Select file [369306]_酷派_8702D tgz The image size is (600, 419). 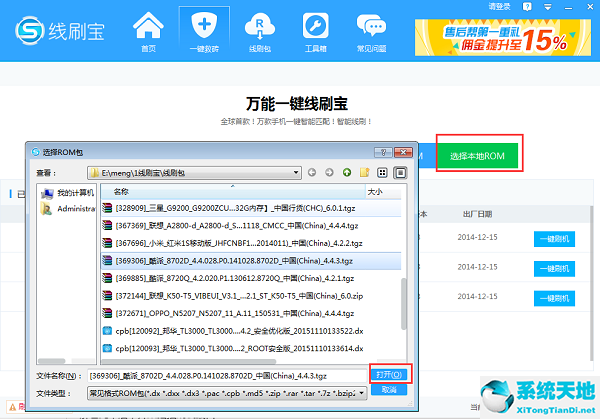click(251, 261)
